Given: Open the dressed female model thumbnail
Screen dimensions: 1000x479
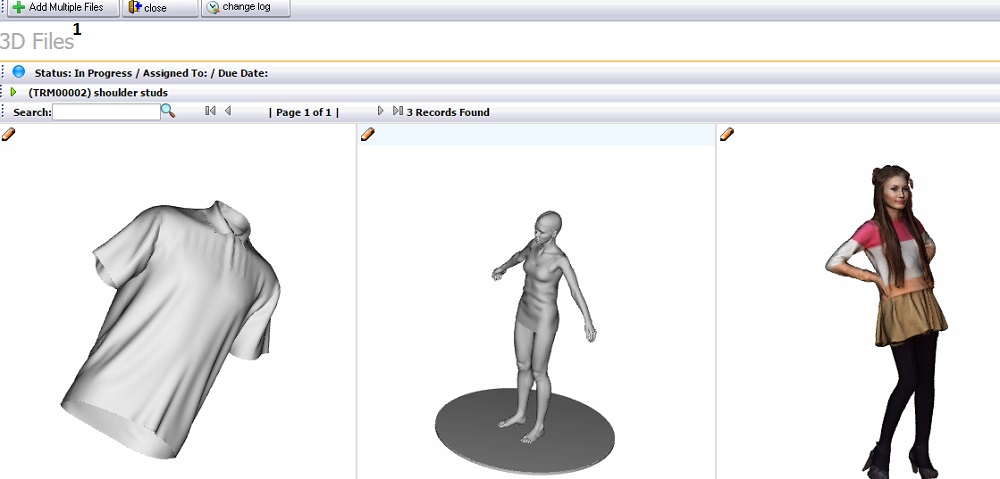Looking at the screenshot, I should (x=887, y=321).
